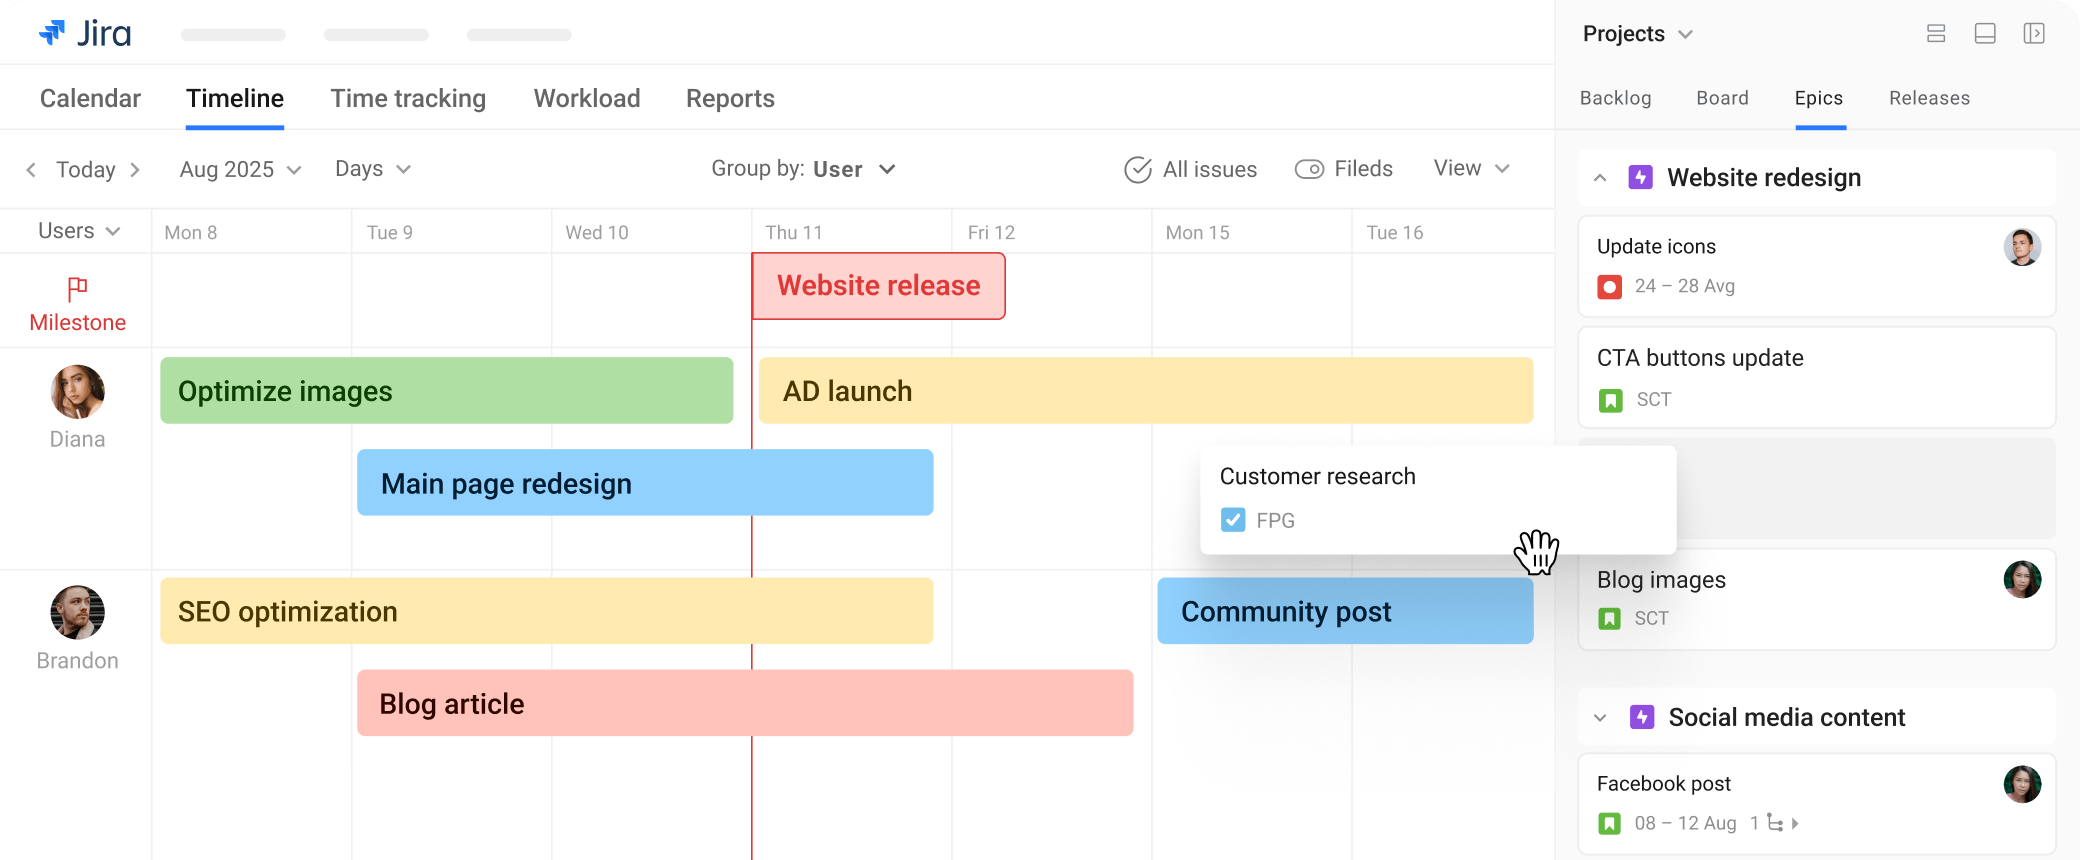The image size is (2080, 860).
Task: Open the Aug 2025 month dropdown
Action: click(240, 170)
